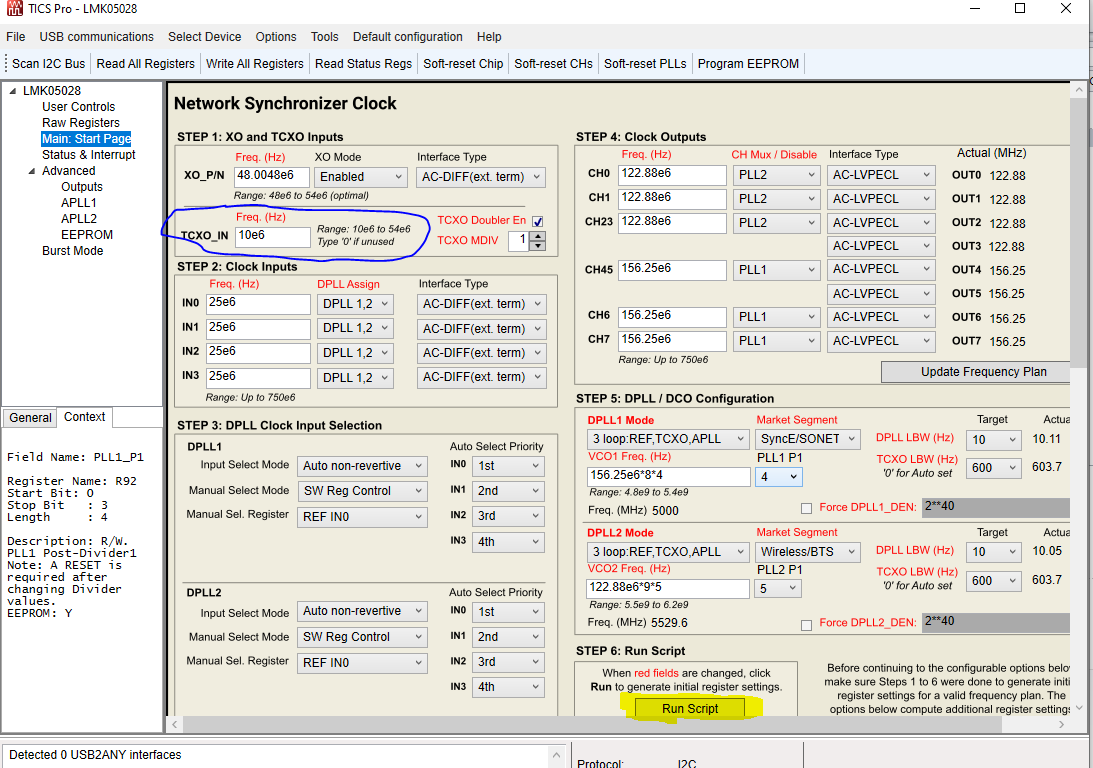Open the XO Mode Enabled dropdown
Image resolution: width=1093 pixels, height=768 pixels.
coord(361,177)
